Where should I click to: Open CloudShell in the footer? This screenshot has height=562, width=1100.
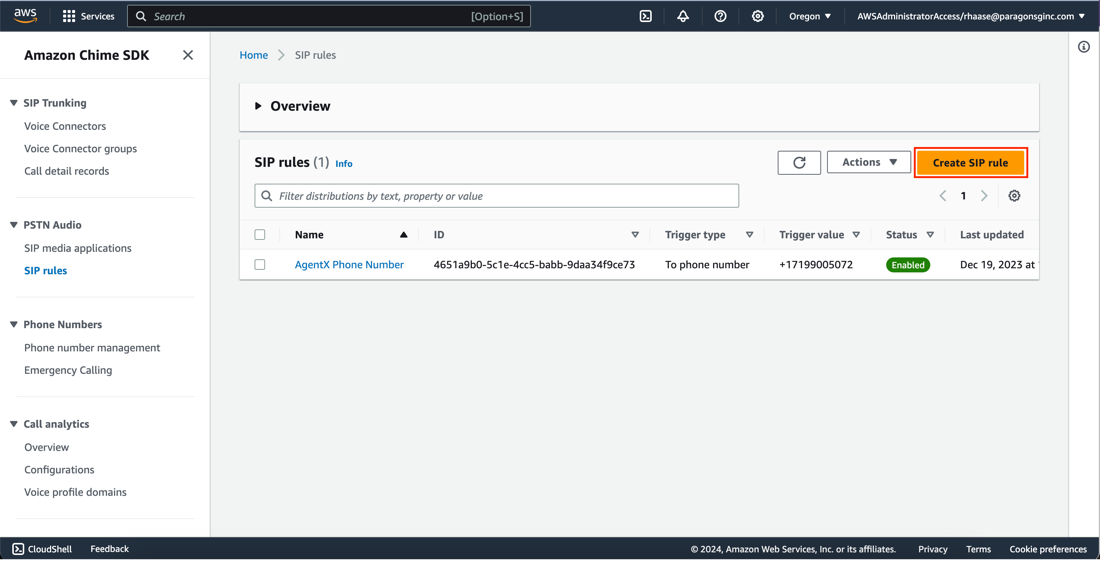[x=41, y=549]
